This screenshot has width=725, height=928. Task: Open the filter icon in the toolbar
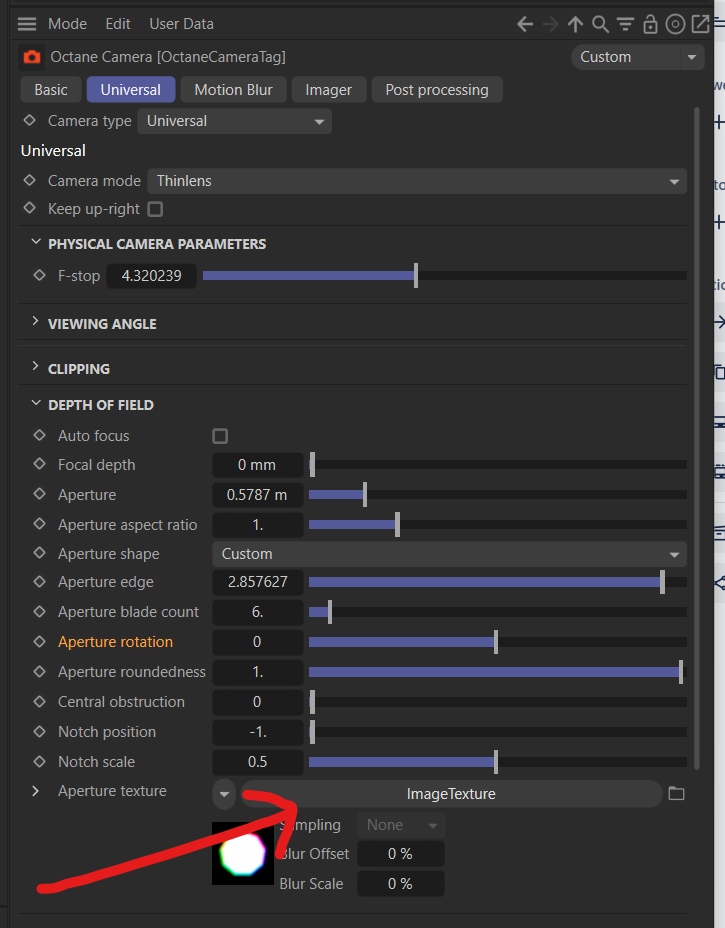[625, 24]
